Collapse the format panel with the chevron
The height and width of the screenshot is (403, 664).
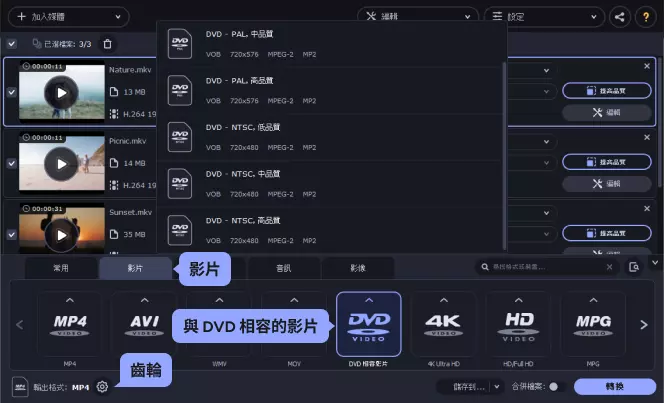[655, 262]
